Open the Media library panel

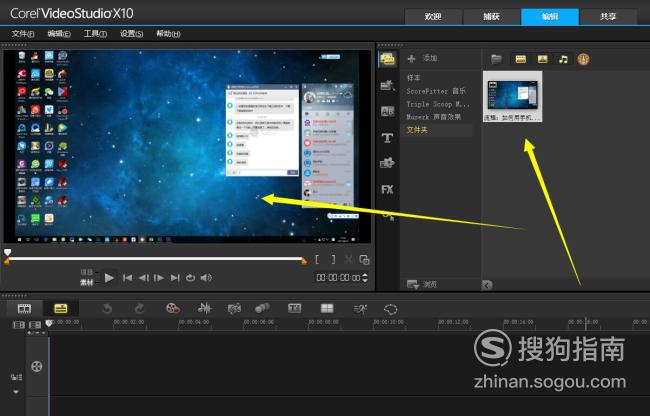click(387, 59)
